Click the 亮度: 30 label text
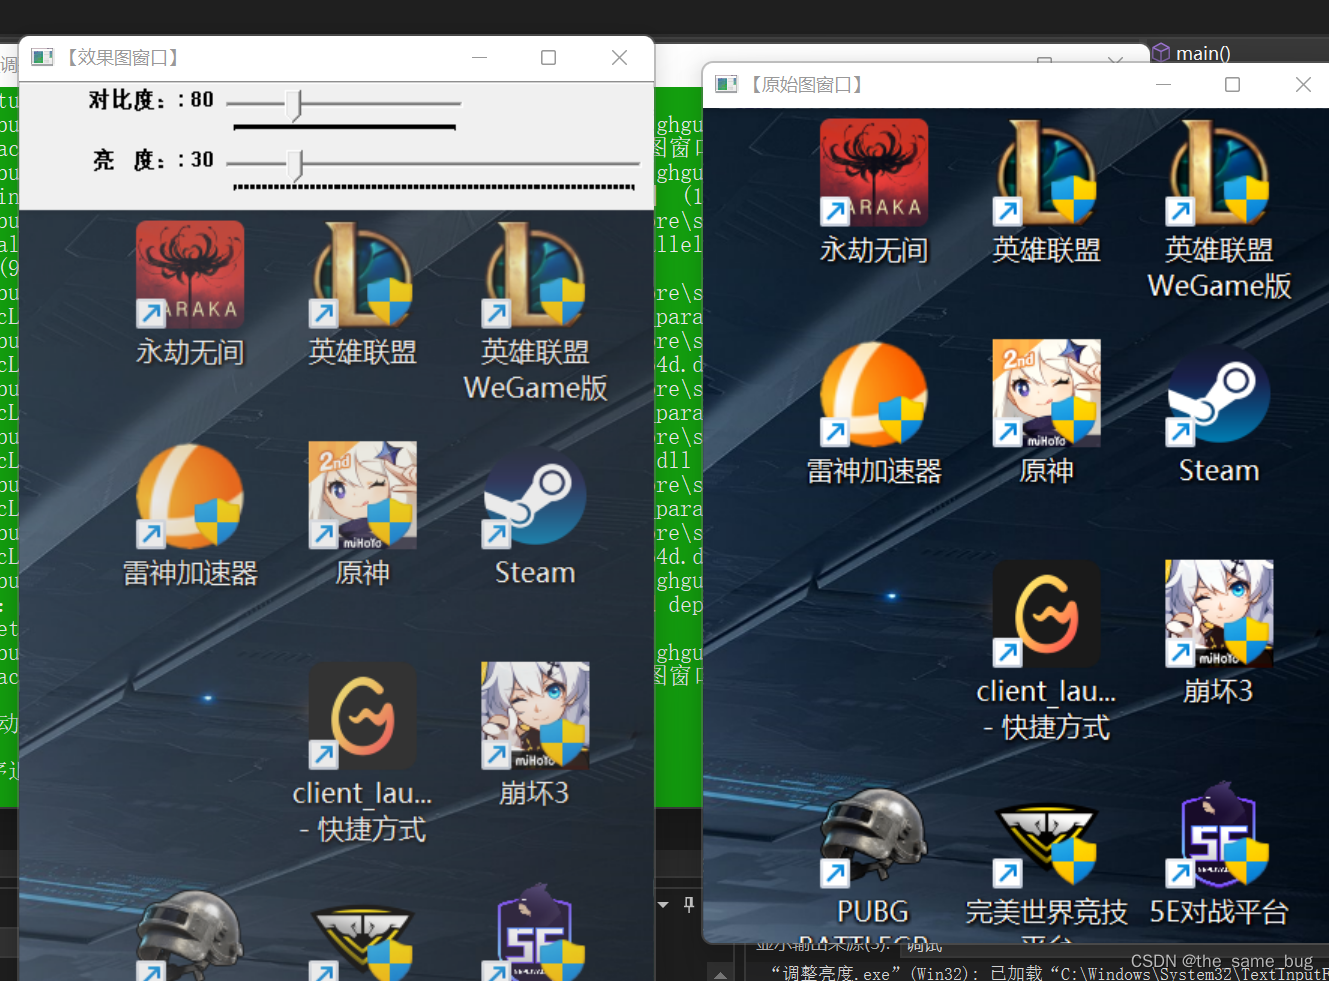Image resolution: width=1329 pixels, height=981 pixels. 153,160
